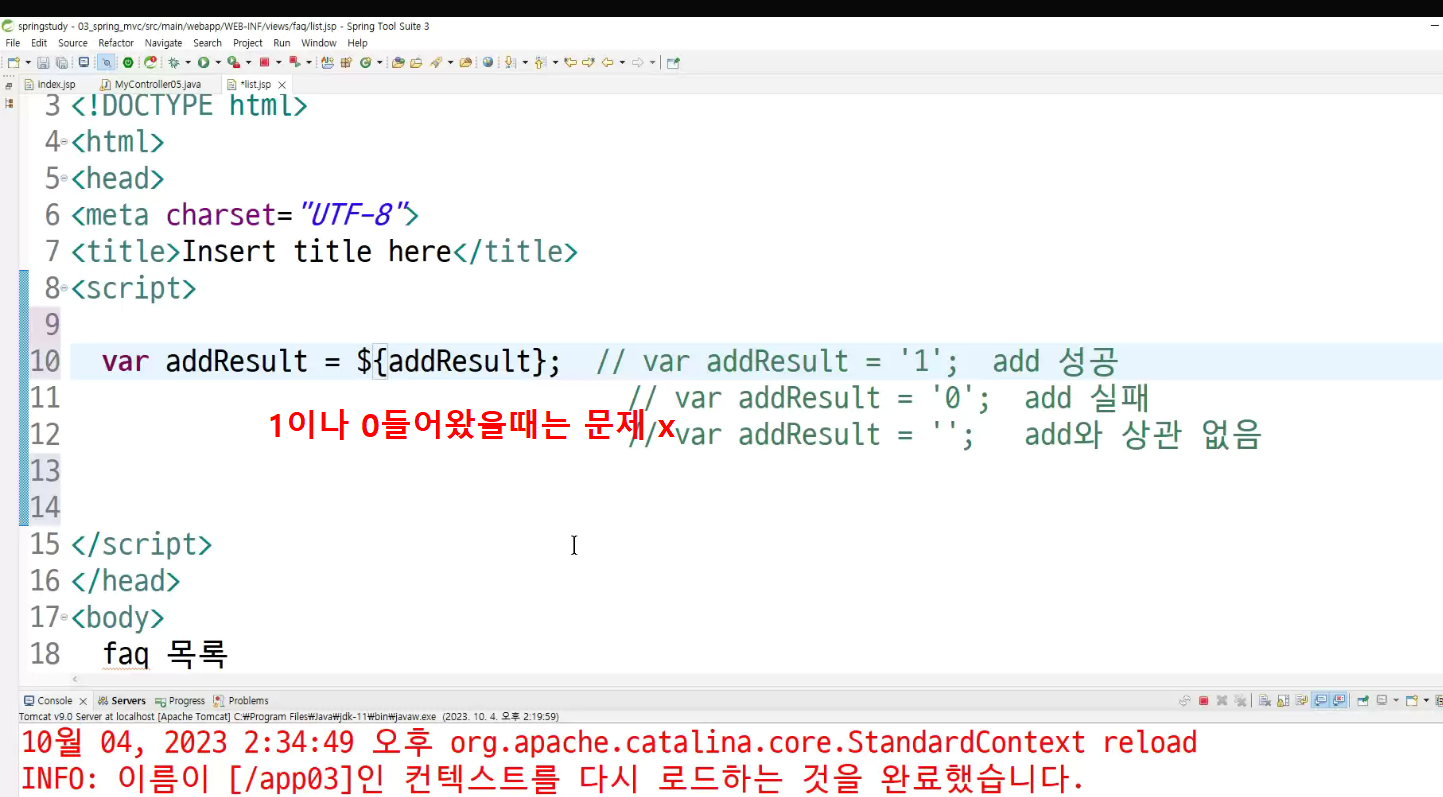The image size is (1443, 797).
Task: Close the Console view tab
Action: point(82,701)
